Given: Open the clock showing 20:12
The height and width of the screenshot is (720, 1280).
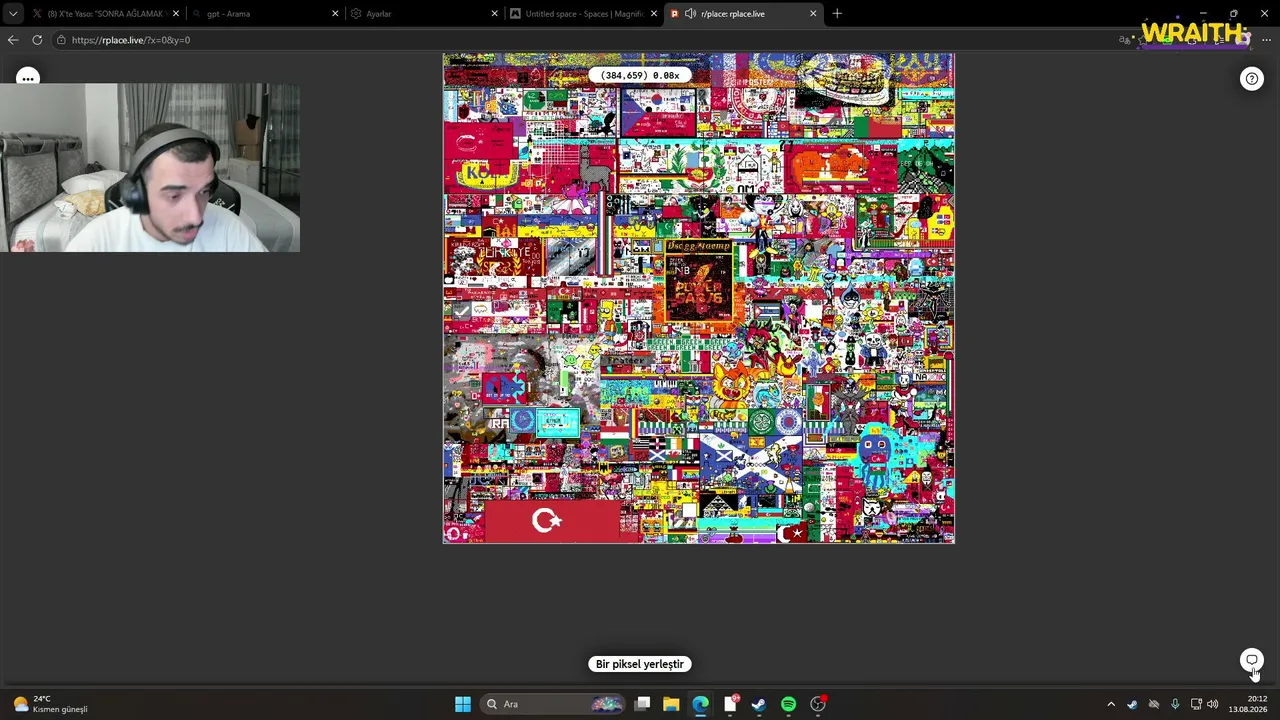Looking at the screenshot, I should pyautogui.click(x=1247, y=704).
